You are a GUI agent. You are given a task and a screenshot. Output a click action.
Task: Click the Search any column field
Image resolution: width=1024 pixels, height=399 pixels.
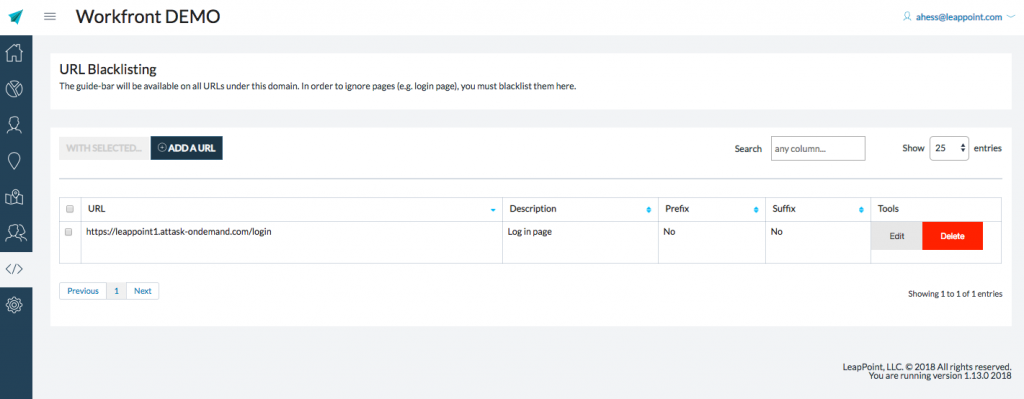pos(818,148)
